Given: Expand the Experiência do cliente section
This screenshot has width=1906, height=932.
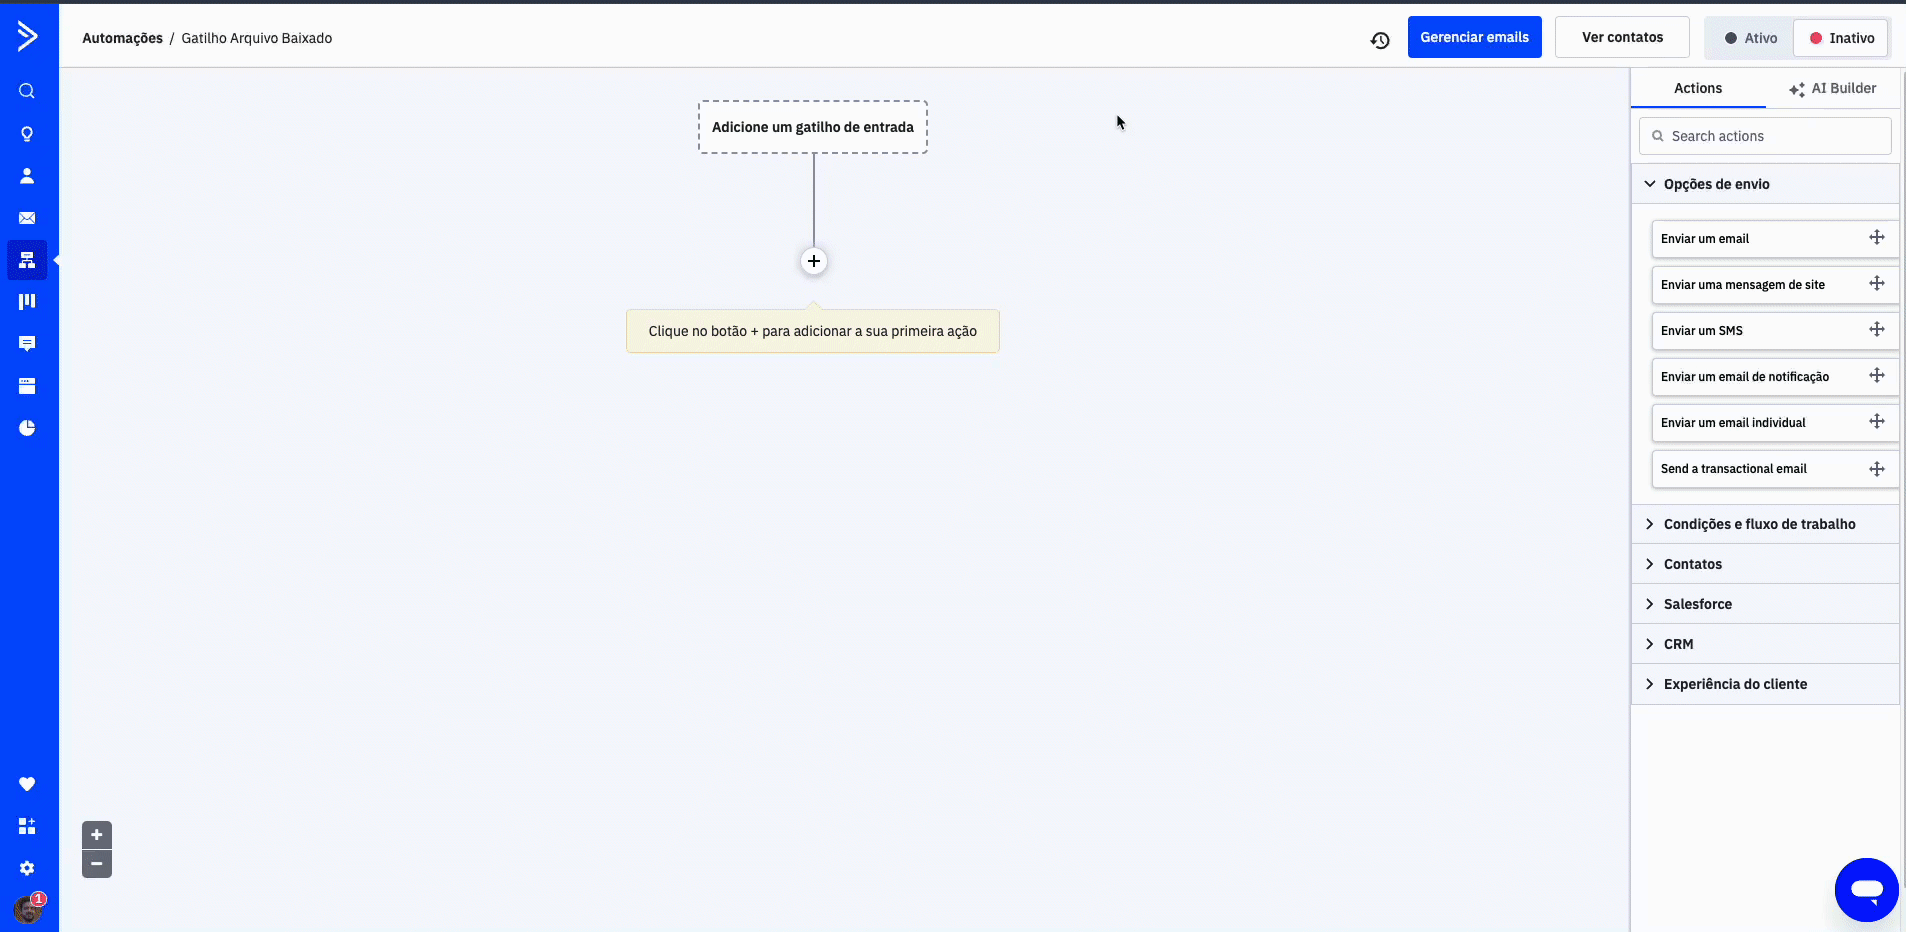Looking at the screenshot, I should point(1735,684).
